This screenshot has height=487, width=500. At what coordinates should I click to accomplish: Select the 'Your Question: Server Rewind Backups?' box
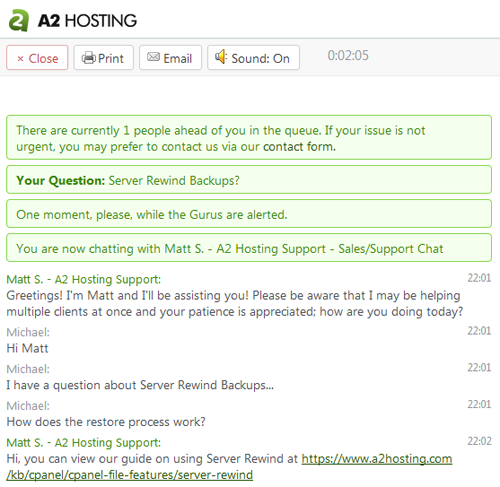click(249, 180)
